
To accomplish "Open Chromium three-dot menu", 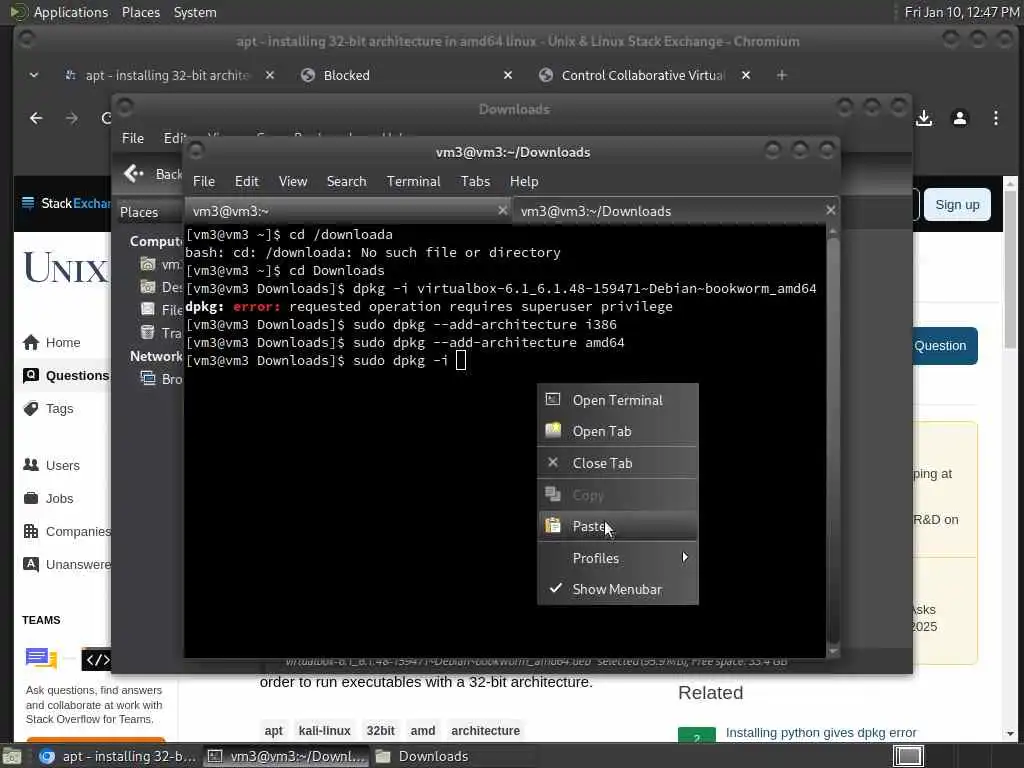I will [995, 118].
